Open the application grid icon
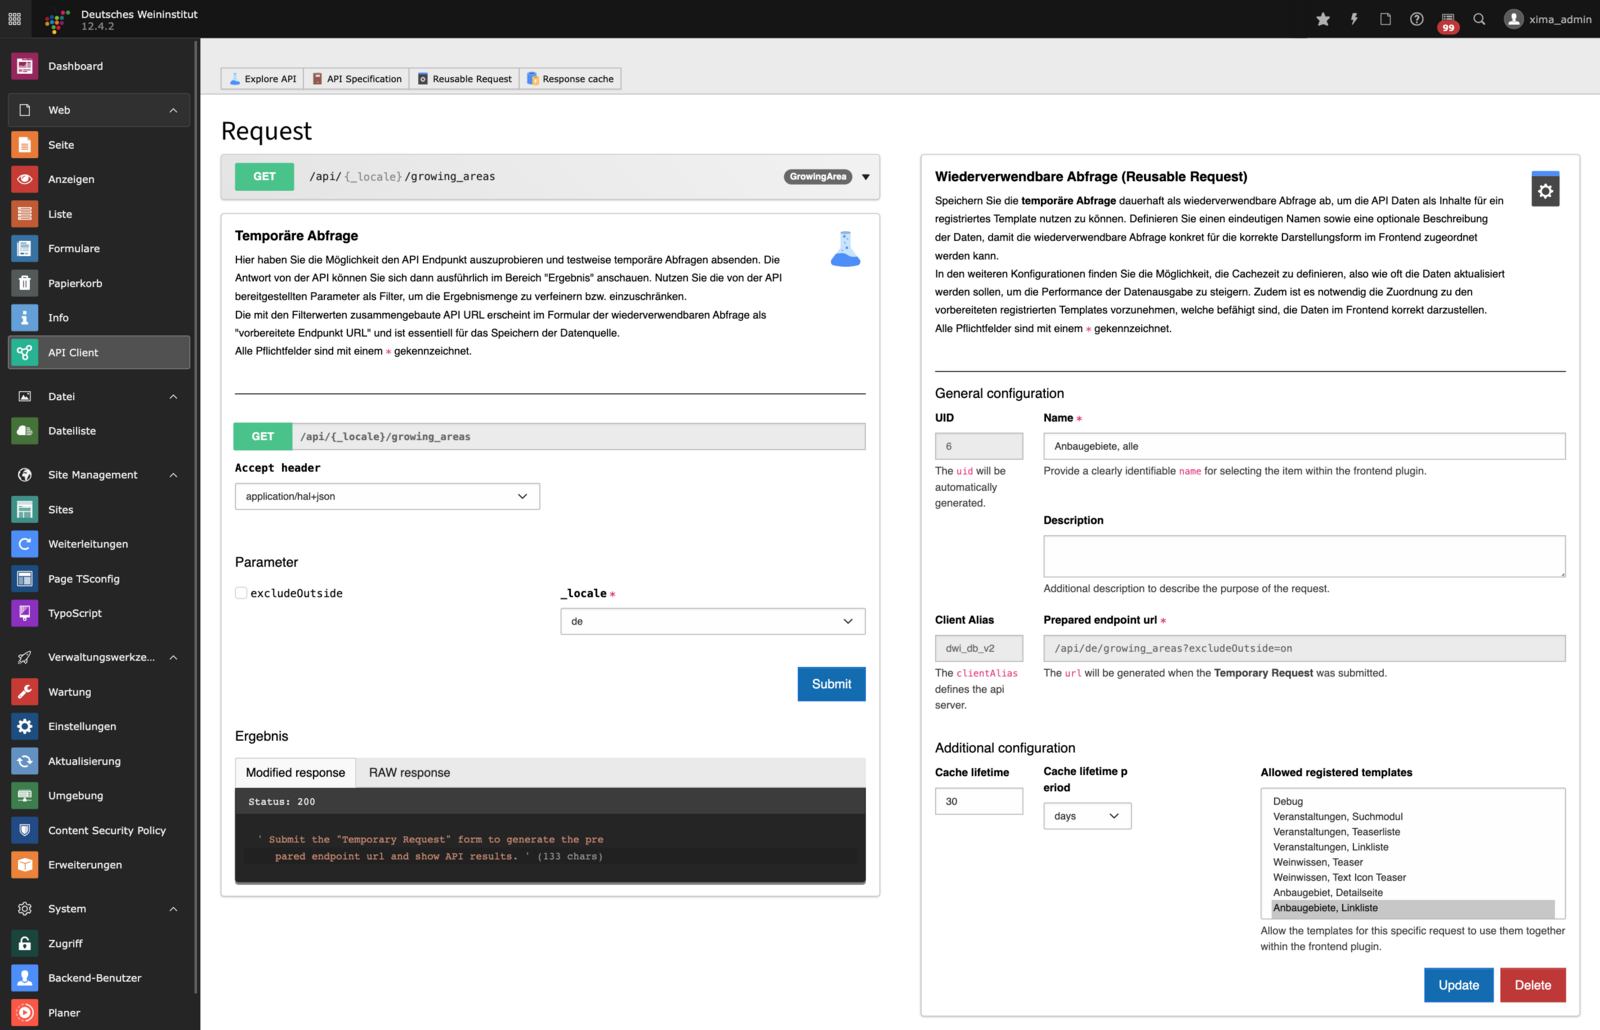Viewport: 1600px width, 1030px height. pyautogui.click(x=15, y=19)
